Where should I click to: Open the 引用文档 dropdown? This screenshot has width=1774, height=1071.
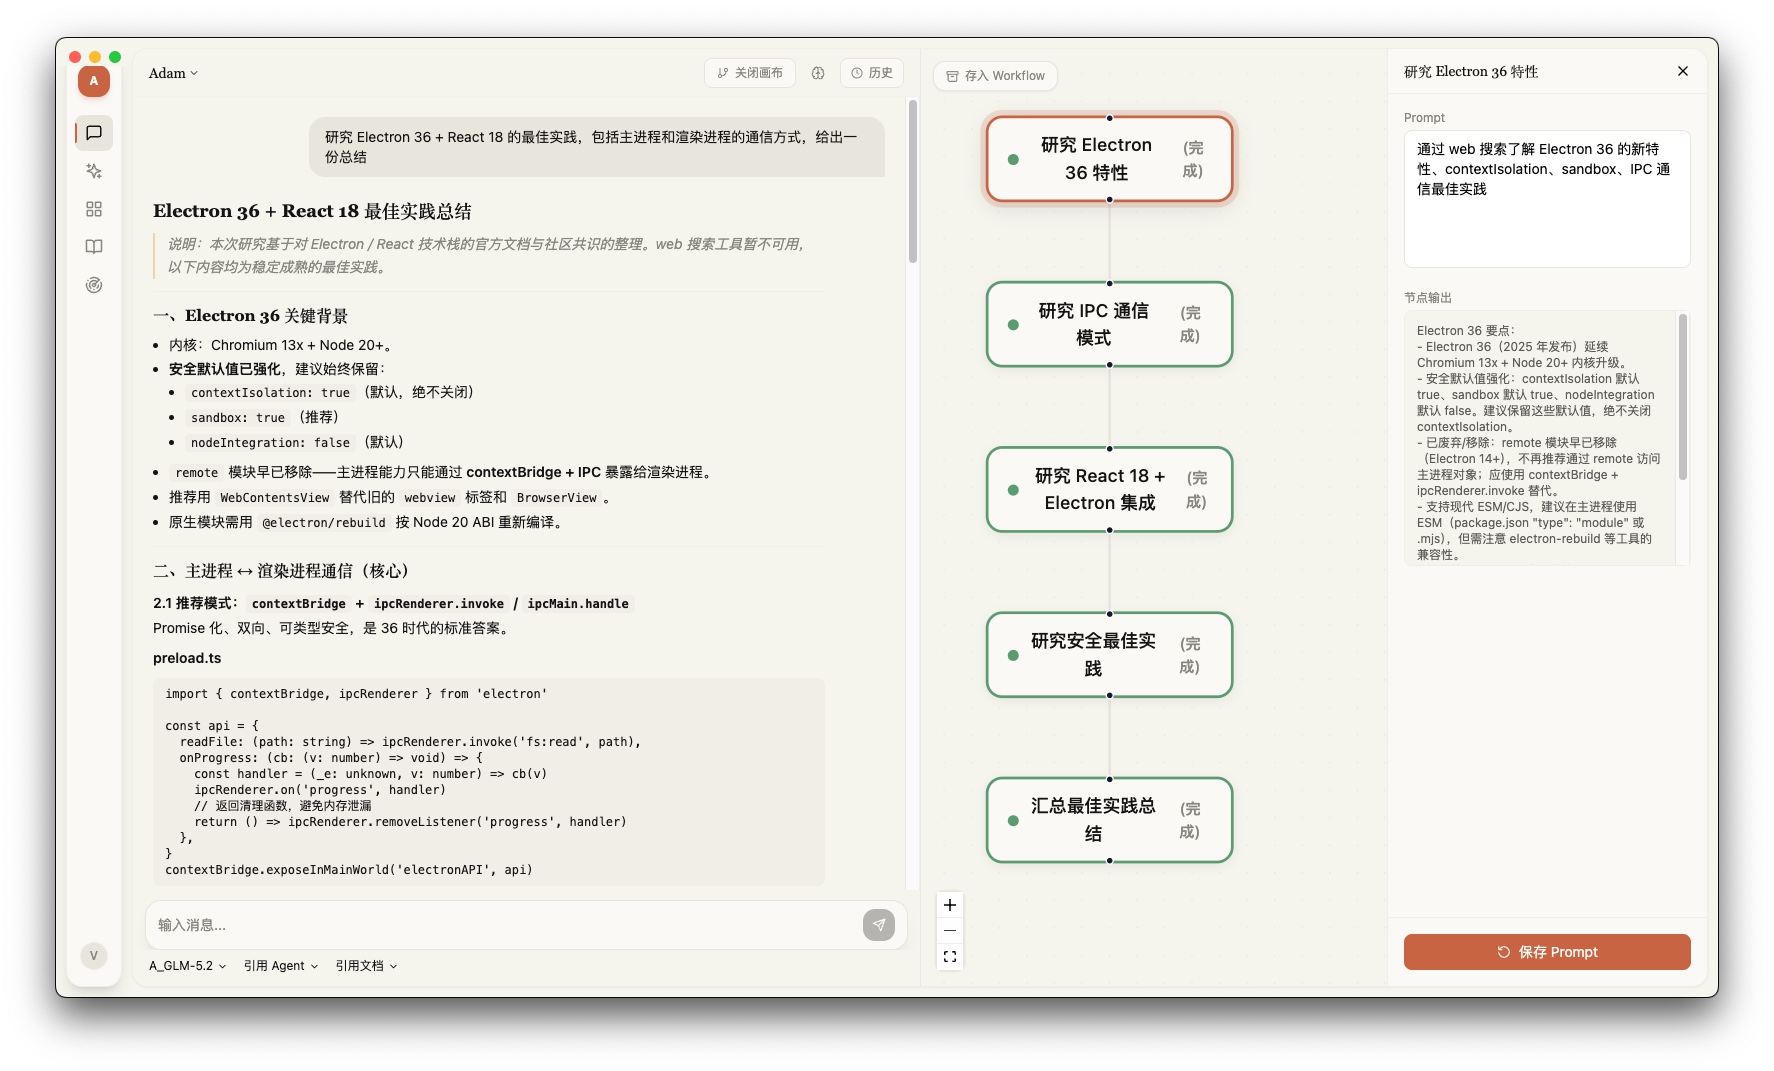pyautogui.click(x=366, y=966)
